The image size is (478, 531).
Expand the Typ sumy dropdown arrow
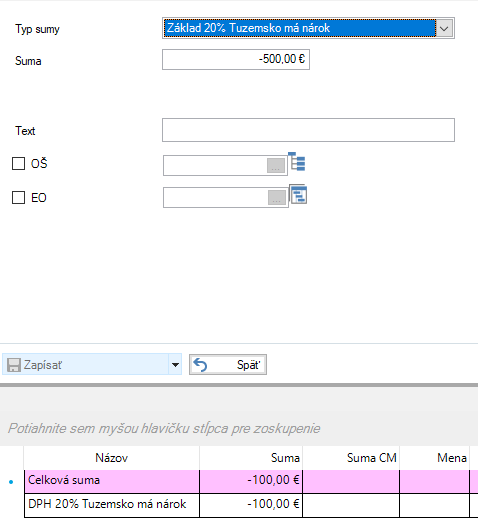[x=444, y=28]
